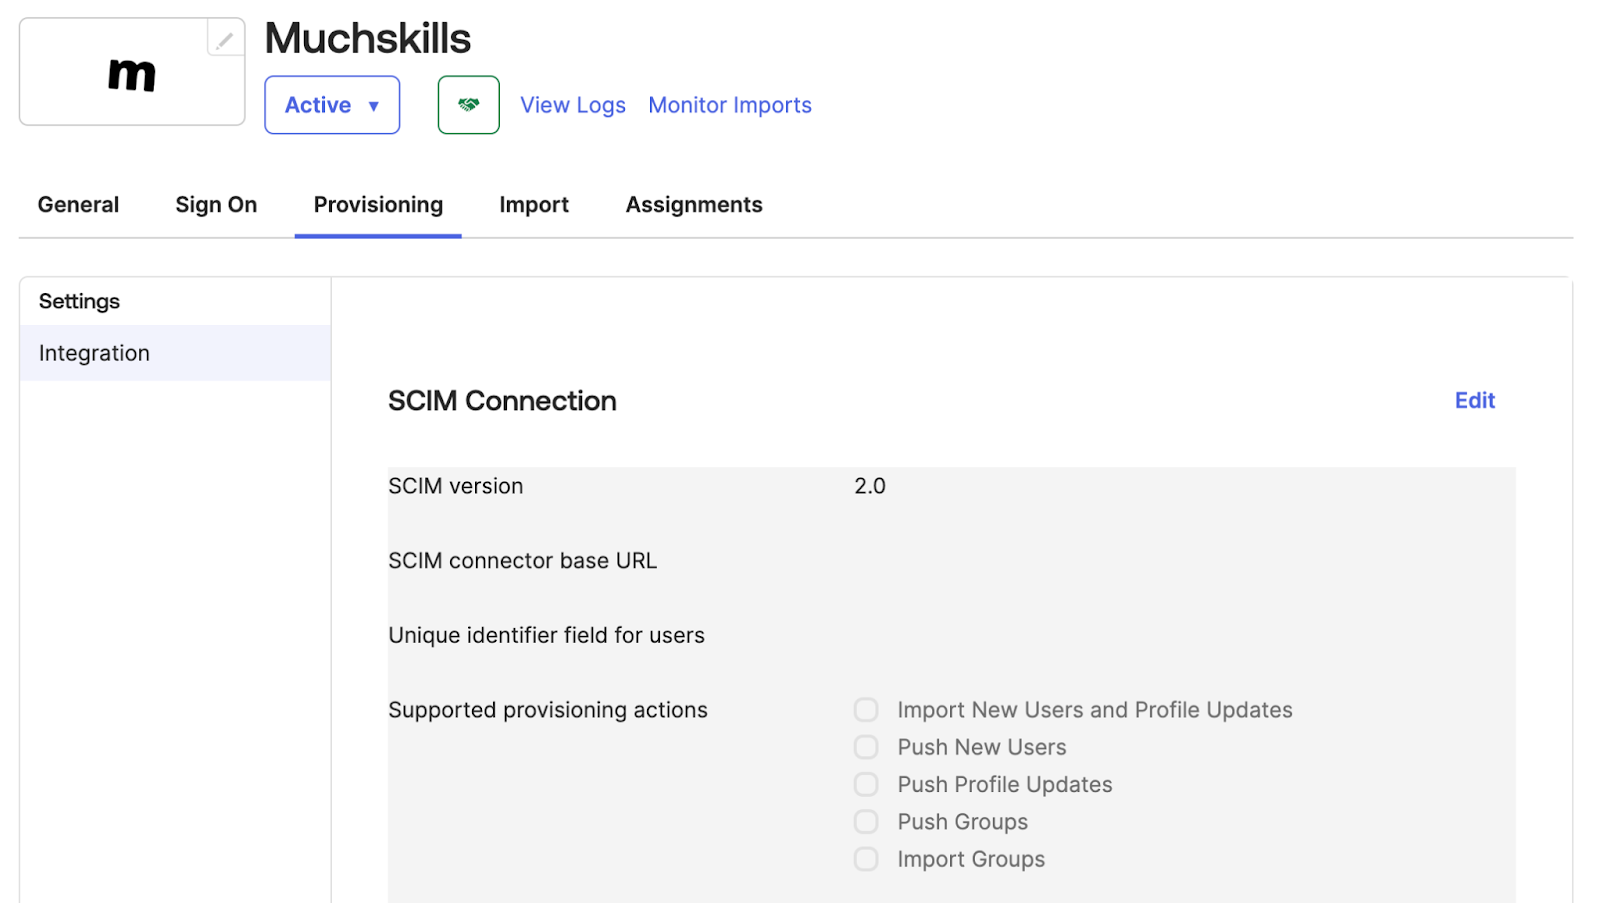The image size is (1600, 903).
Task: Switch to the Sign On tab
Action: click(x=216, y=205)
